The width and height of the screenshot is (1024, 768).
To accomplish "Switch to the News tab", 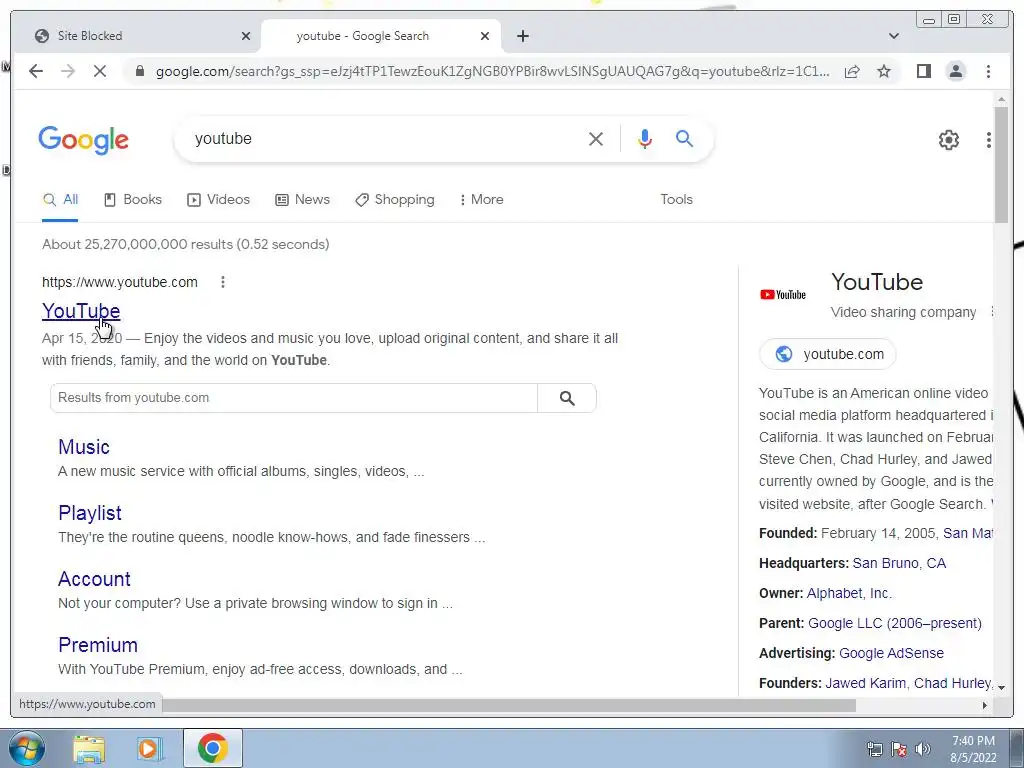I will (x=302, y=200).
